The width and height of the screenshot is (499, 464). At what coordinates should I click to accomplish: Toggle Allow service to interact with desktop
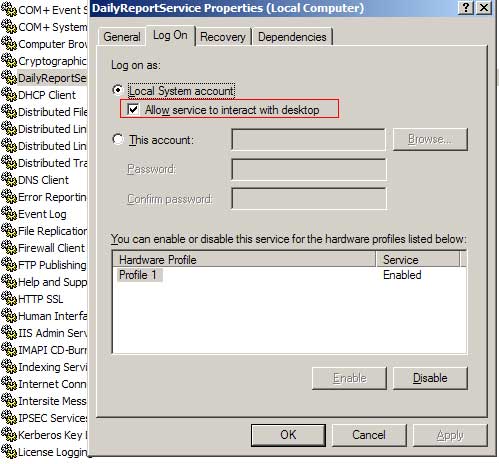133,109
